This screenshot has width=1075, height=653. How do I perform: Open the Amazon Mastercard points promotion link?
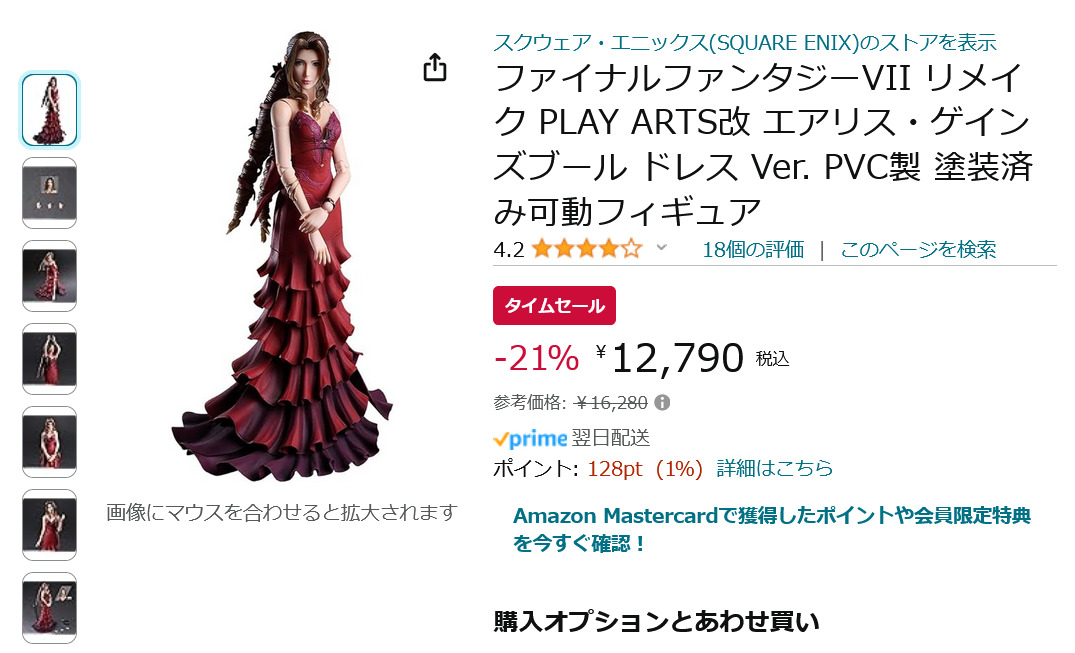click(x=771, y=529)
